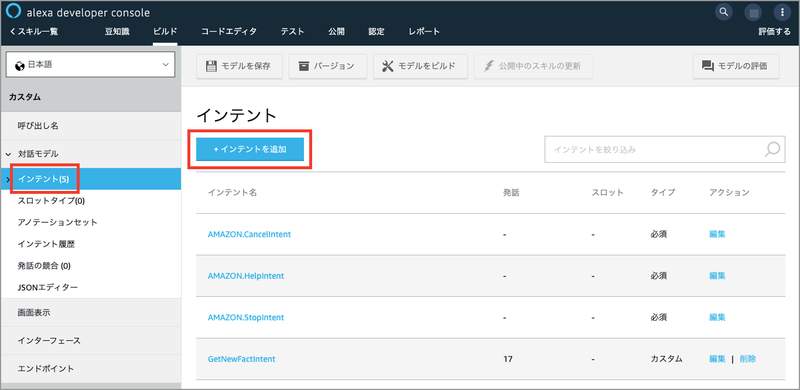
Task: Open the AMAZON.CancelIntent link
Action: [249, 234]
